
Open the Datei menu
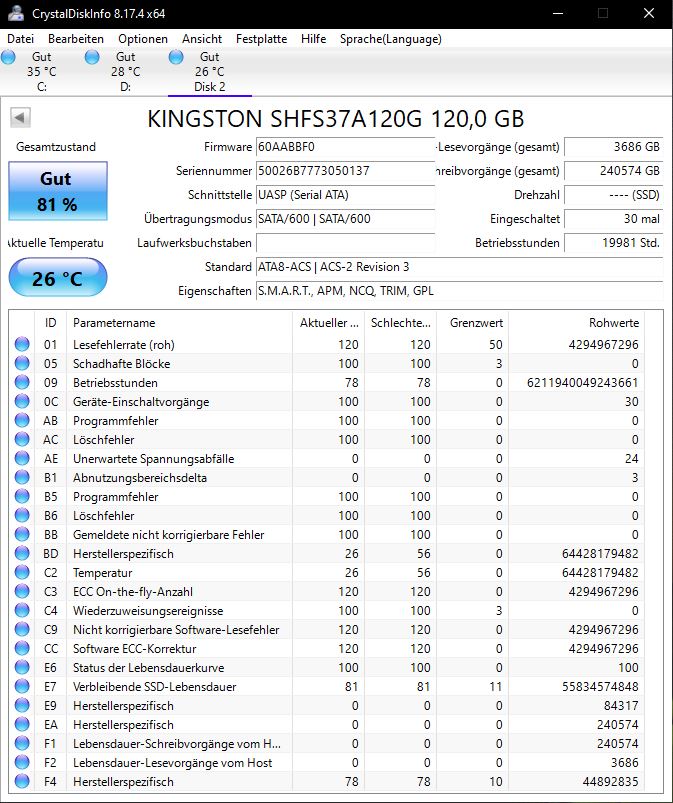tap(21, 39)
